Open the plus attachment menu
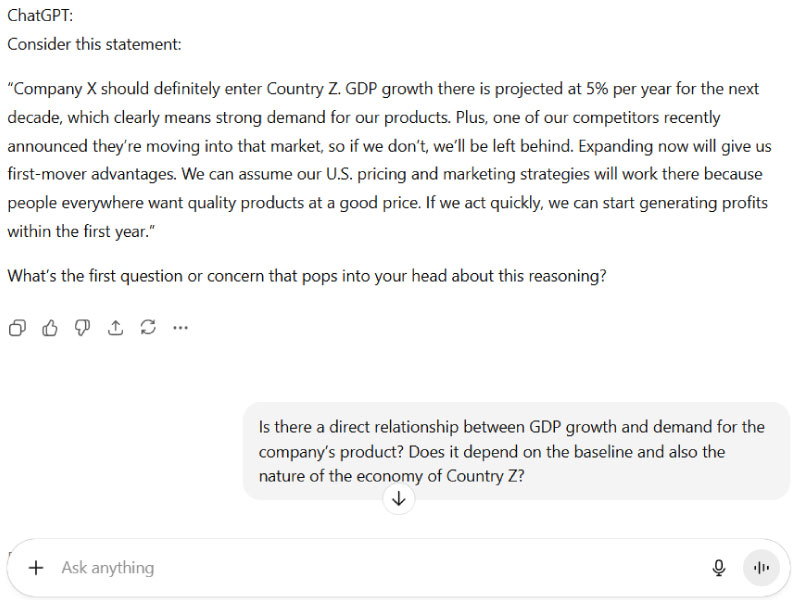800x600 pixels. [36, 568]
